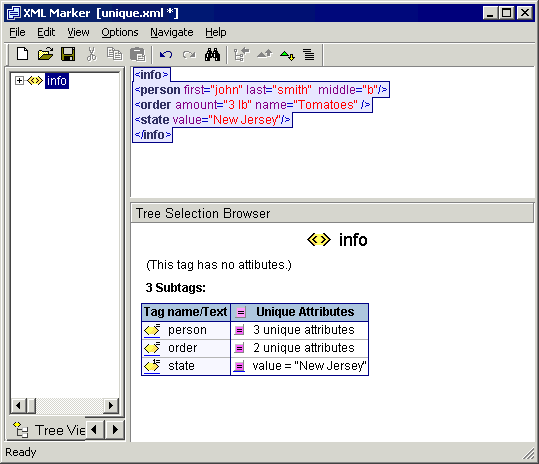Open Find with the binoculars icon

point(212,54)
